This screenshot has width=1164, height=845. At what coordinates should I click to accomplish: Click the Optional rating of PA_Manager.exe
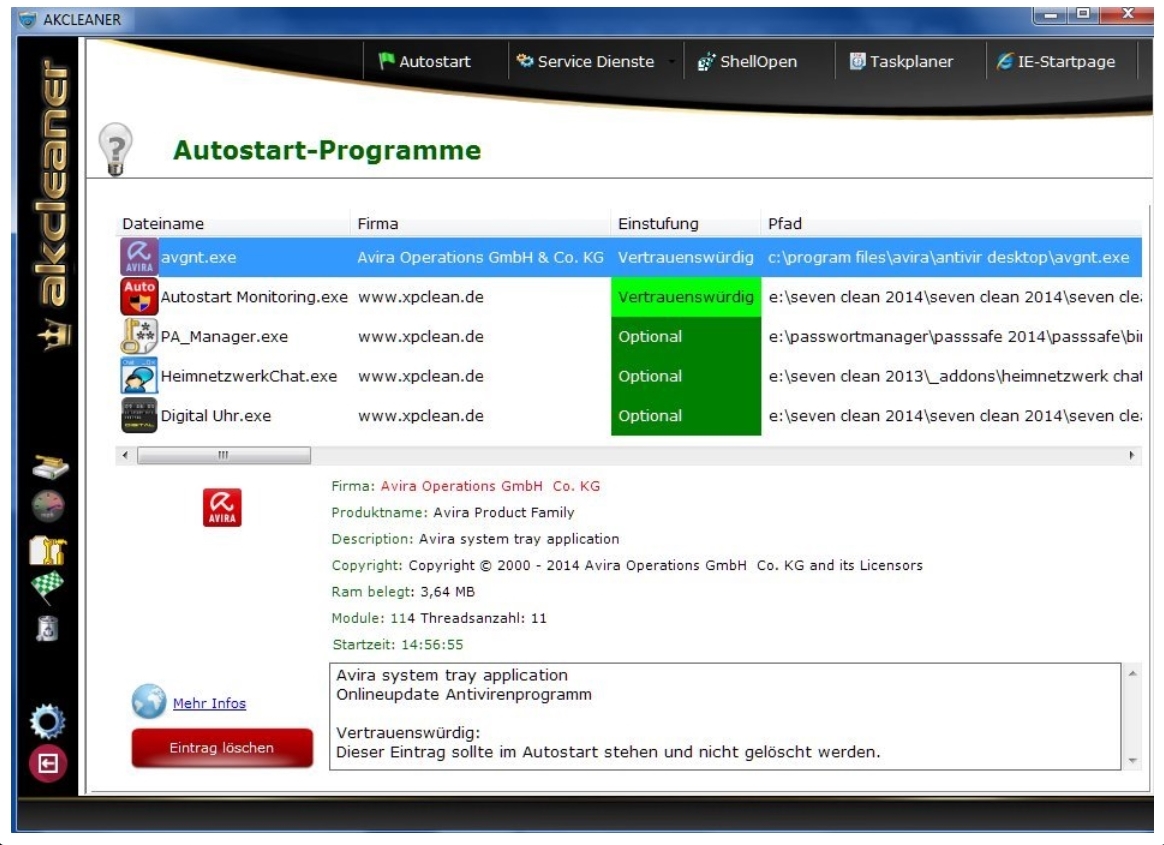(x=686, y=336)
